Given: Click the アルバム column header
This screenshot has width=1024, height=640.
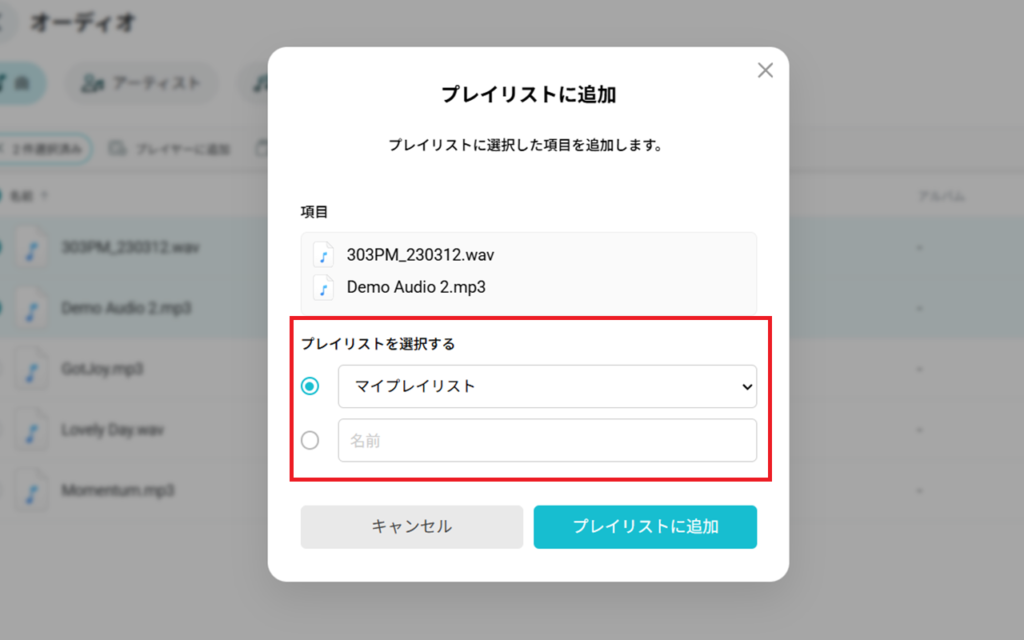Looking at the screenshot, I should (940, 197).
